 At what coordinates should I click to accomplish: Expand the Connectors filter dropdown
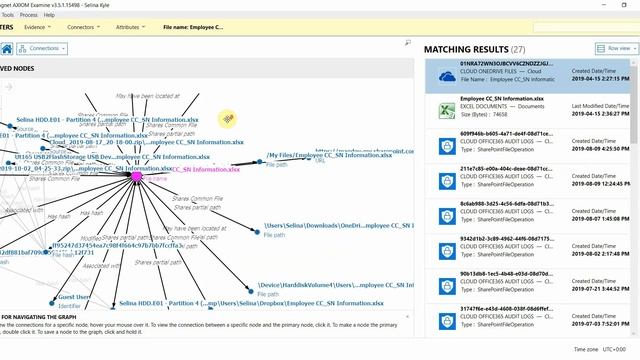83,27
